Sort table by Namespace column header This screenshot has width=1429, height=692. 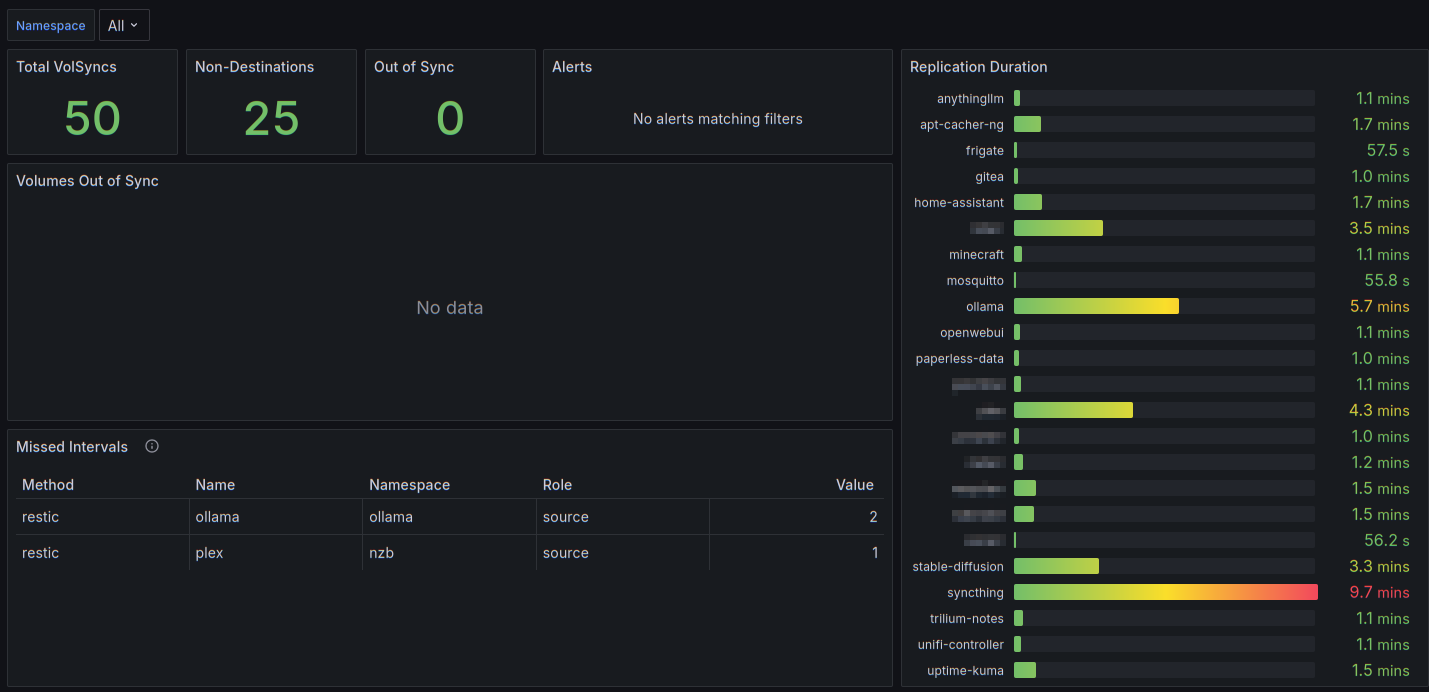pyautogui.click(x=409, y=485)
